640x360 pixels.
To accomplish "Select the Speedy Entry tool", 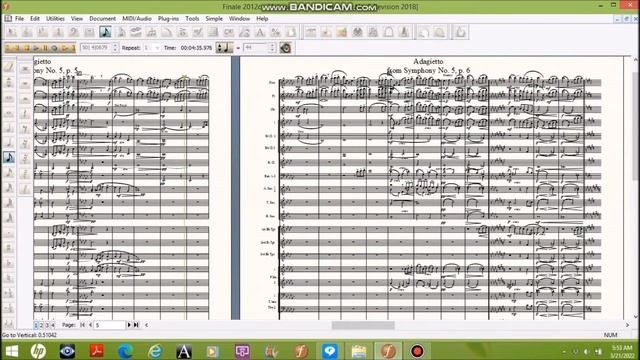I will point(120,32).
